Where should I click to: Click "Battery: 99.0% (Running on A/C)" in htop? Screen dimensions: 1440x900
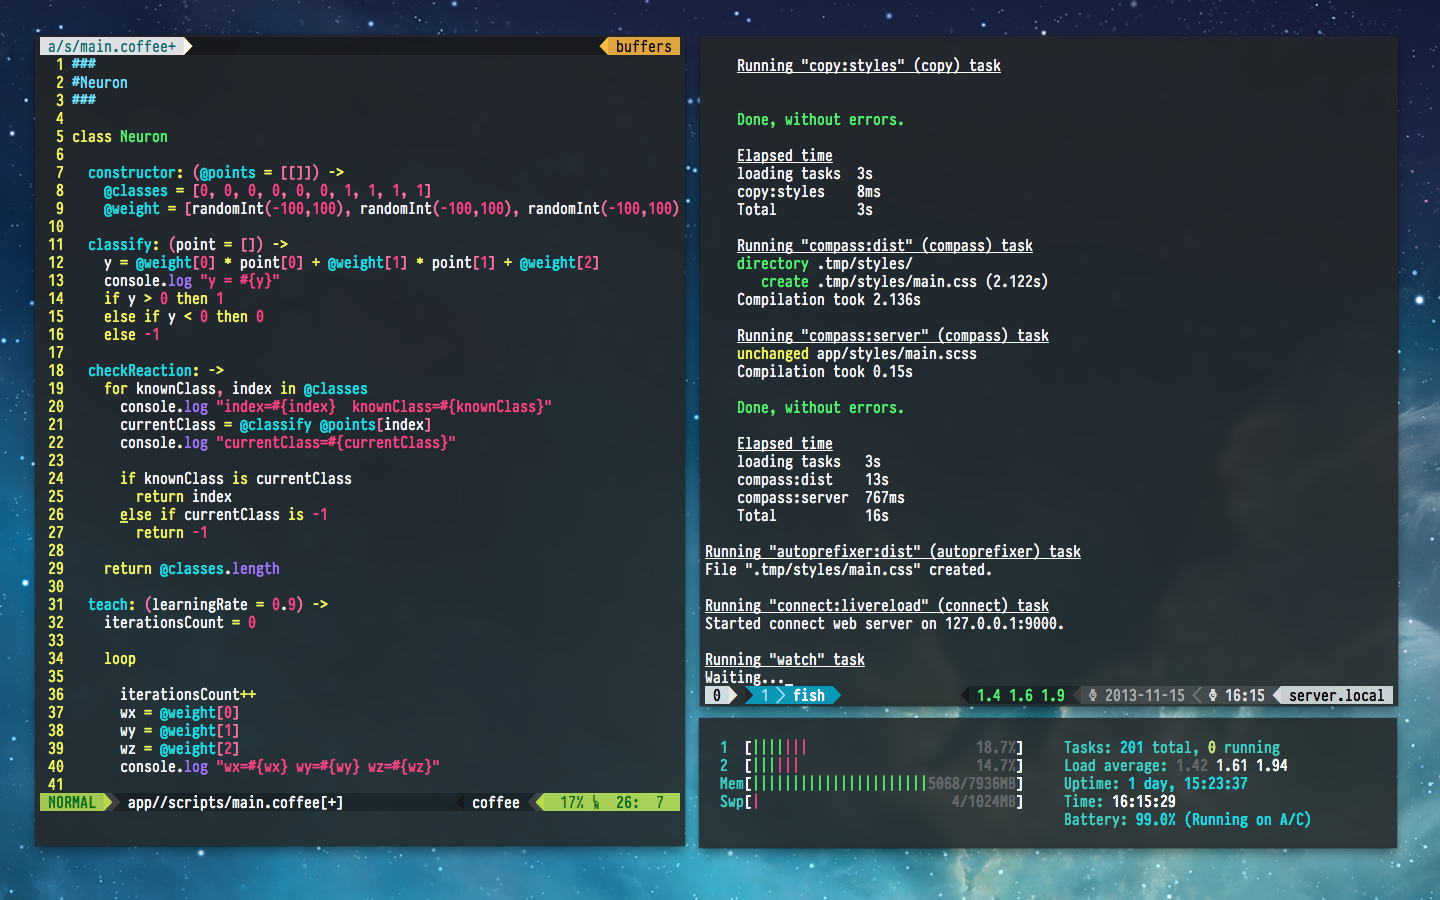[1188, 820]
